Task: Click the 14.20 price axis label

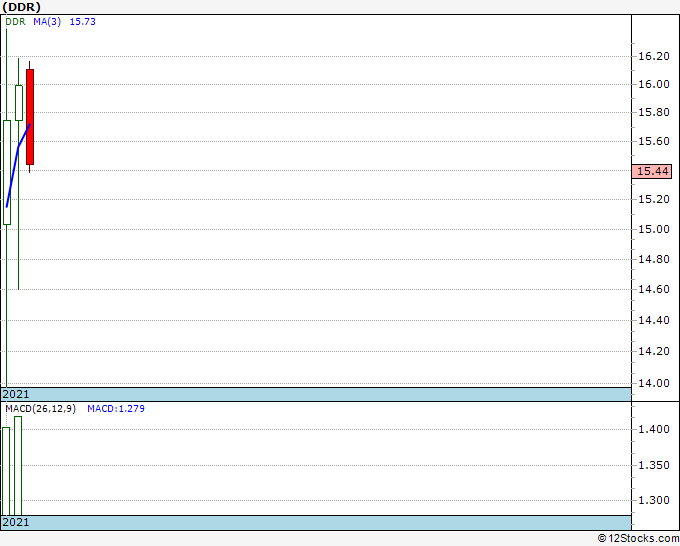Action: click(654, 351)
